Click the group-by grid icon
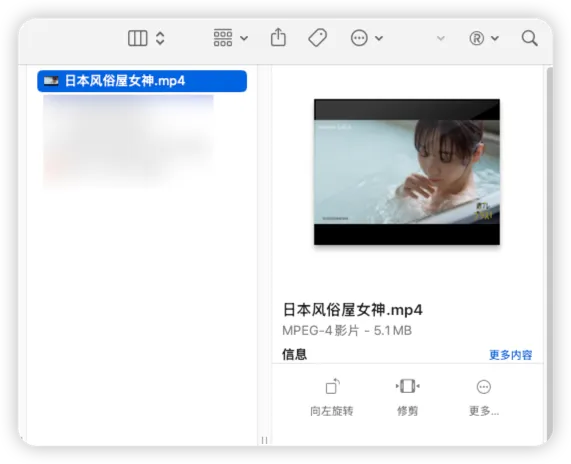 coord(223,38)
